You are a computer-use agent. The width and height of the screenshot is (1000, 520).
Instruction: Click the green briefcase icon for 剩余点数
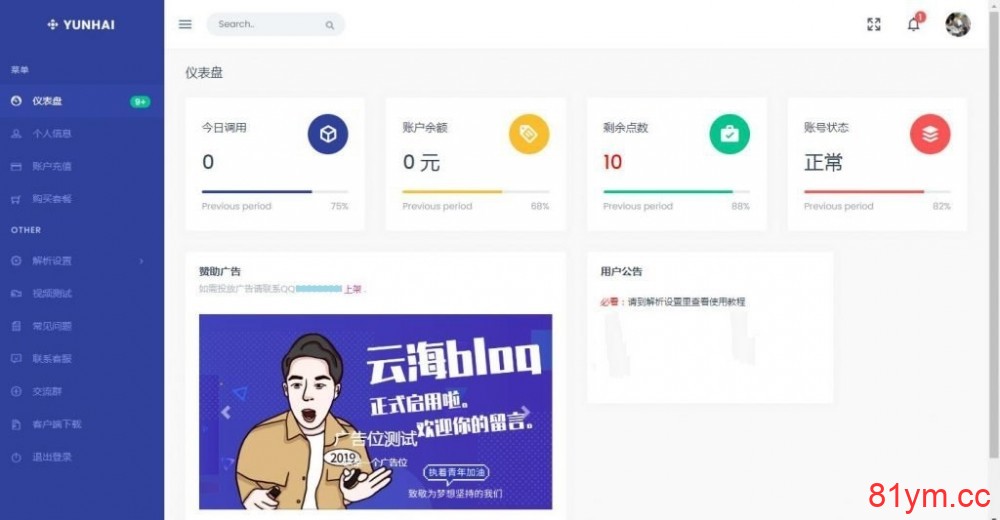(x=730, y=134)
